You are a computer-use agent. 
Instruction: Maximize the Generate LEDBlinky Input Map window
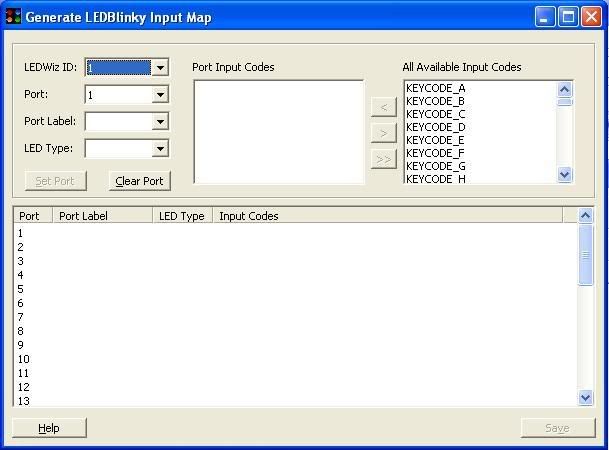pos(568,17)
